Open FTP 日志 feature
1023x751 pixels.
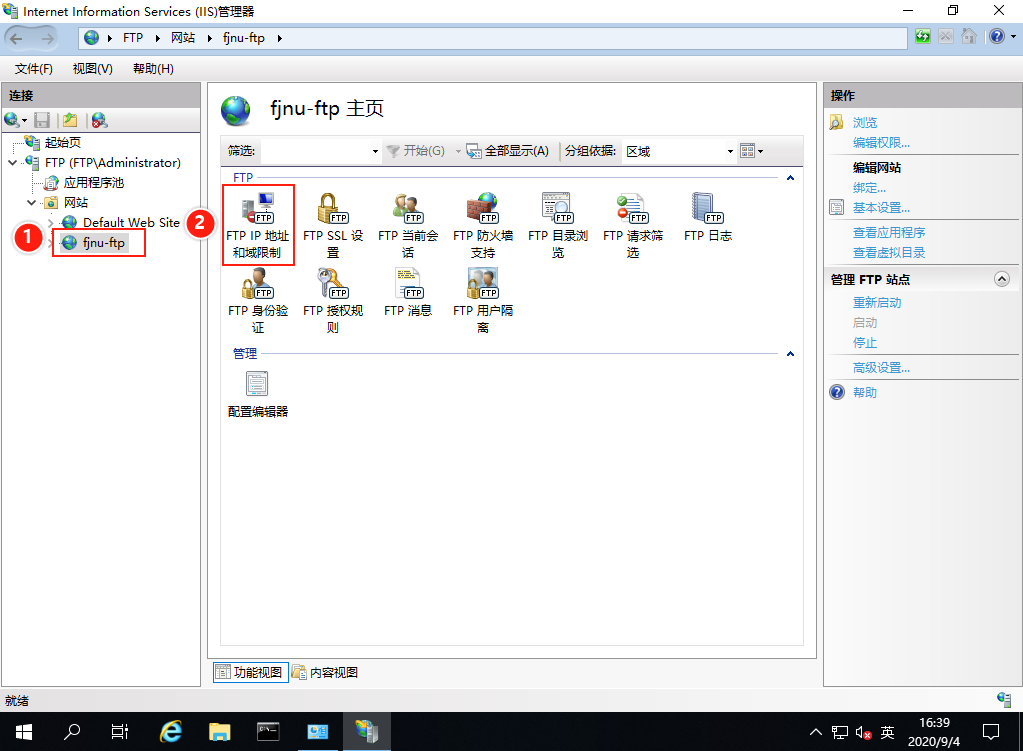coord(708,217)
